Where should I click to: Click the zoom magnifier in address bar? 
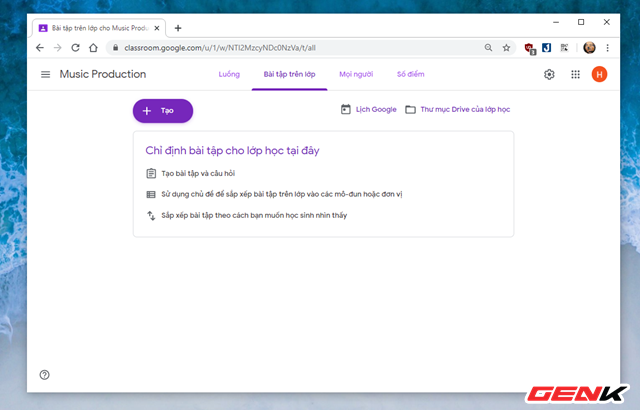(488, 48)
